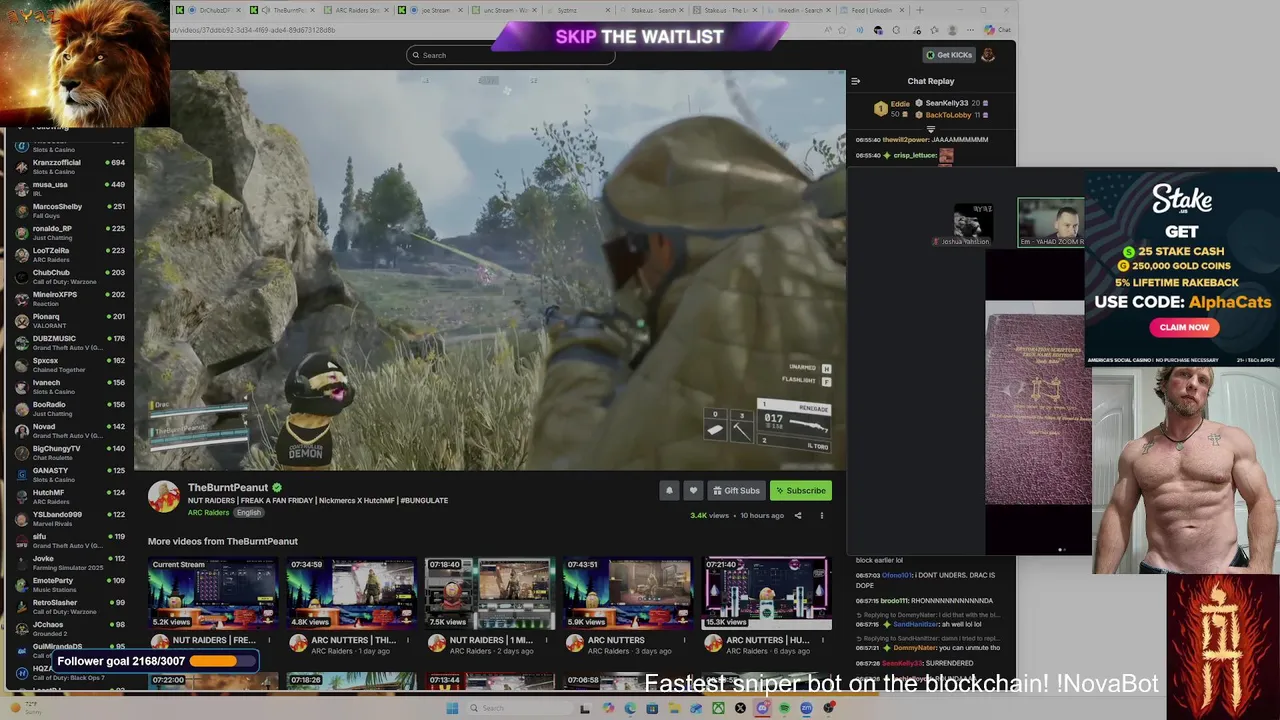Open BigChungyTV channel in sidebar
The image size is (1280, 720).
(69, 452)
